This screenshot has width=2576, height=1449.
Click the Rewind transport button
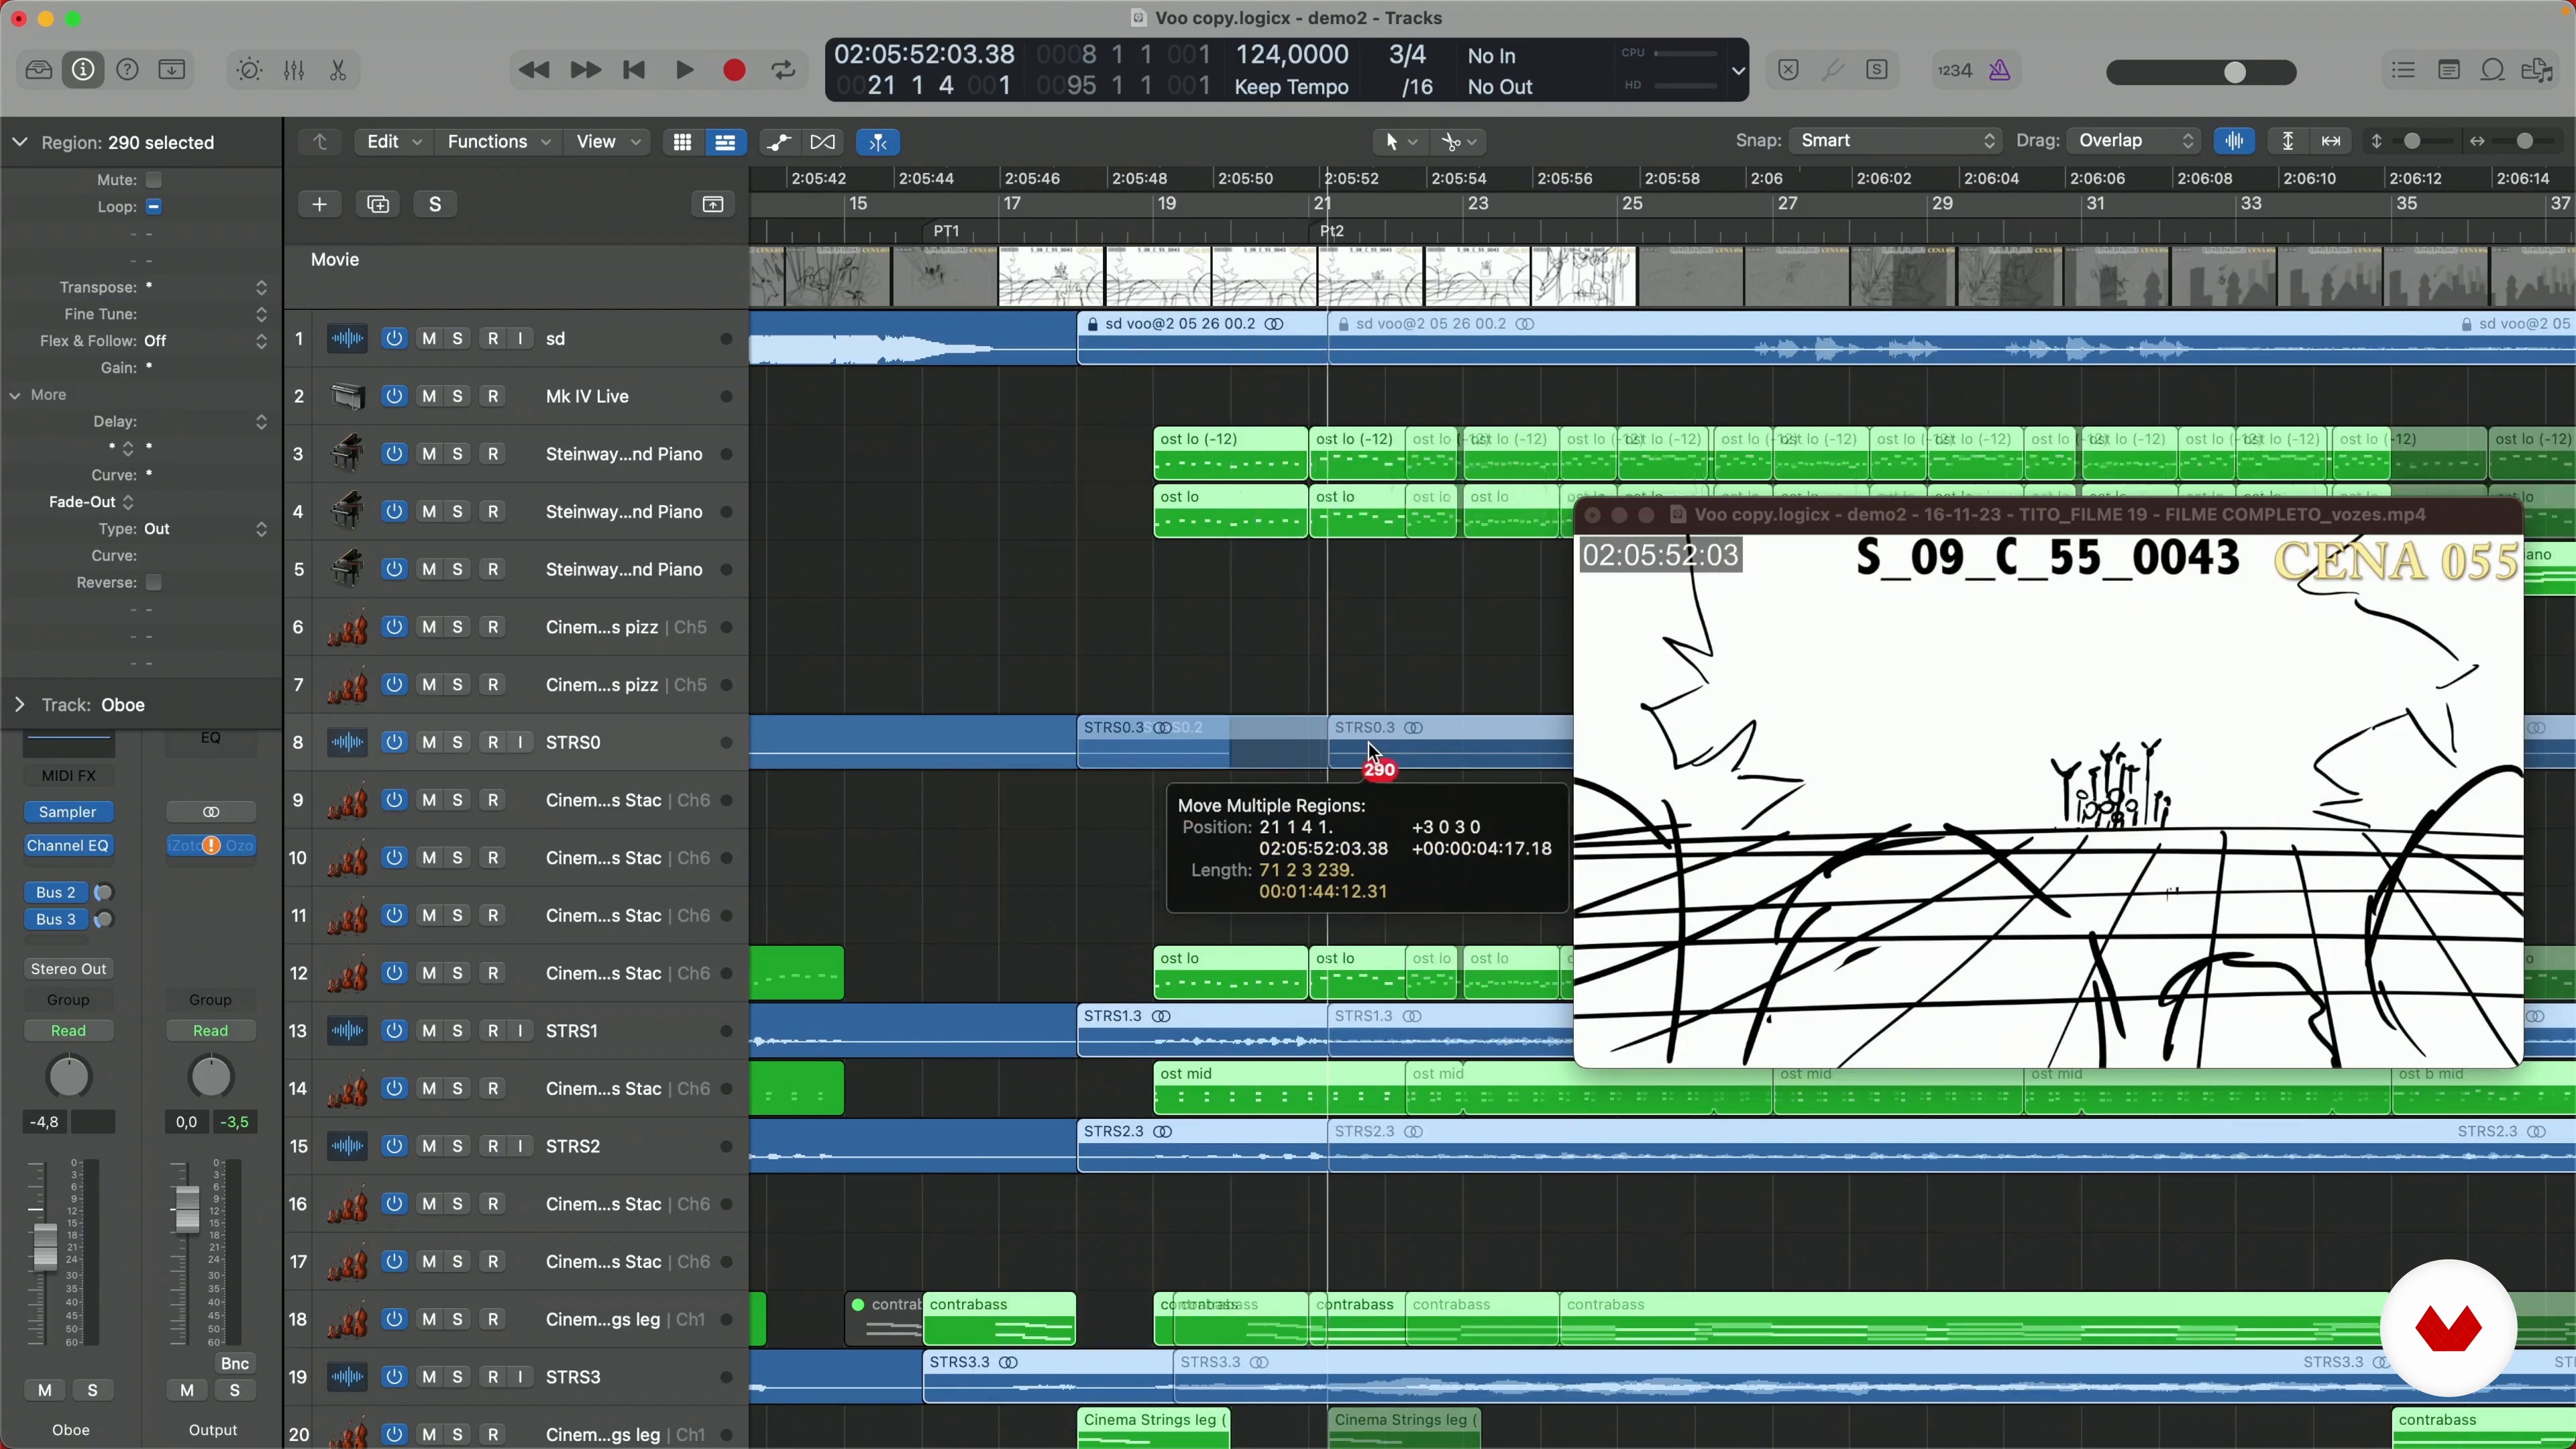534,70
